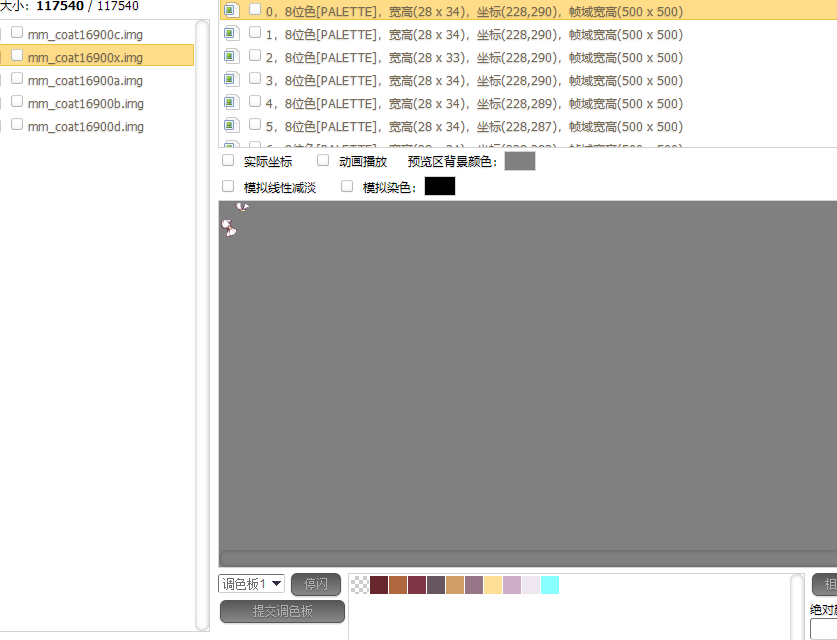The width and height of the screenshot is (837, 640).
Task: Click the horizontal scrollbar below the preview
Action: (520, 559)
